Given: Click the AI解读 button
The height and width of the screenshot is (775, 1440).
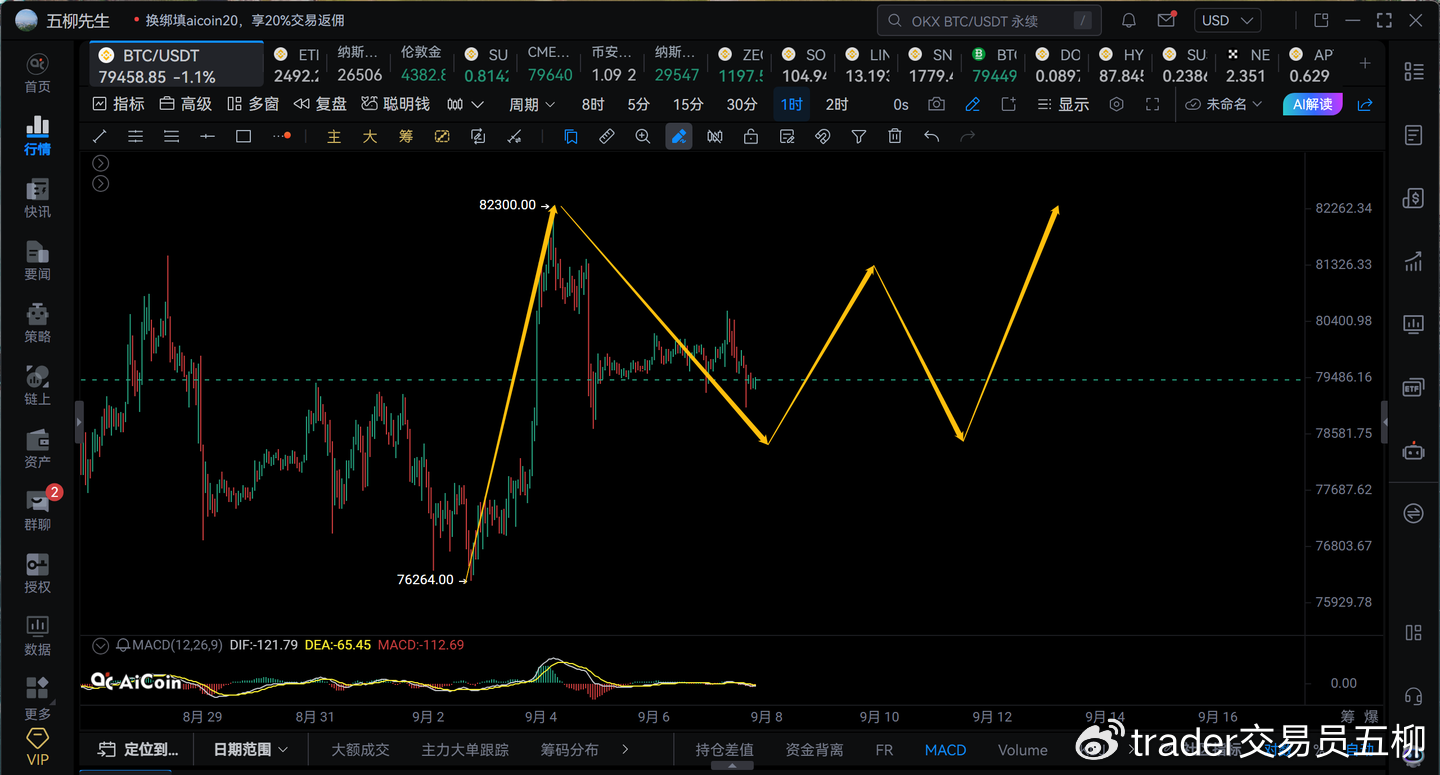Looking at the screenshot, I should (1312, 104).
